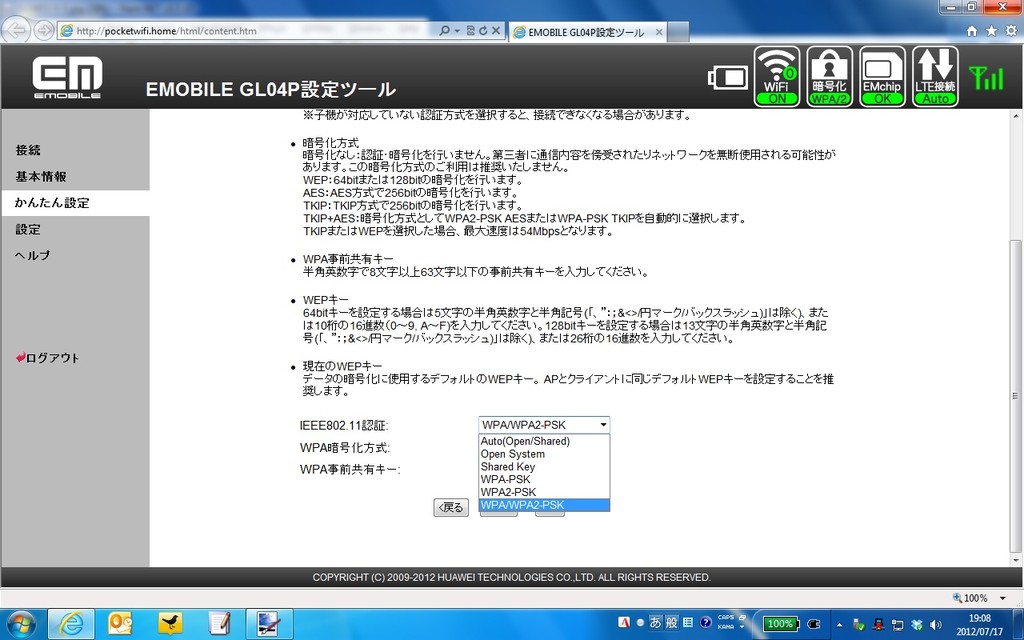
Task: Click the LTE接続 Auto status icon
Action: pyautogui.click(x=935, y=76)
